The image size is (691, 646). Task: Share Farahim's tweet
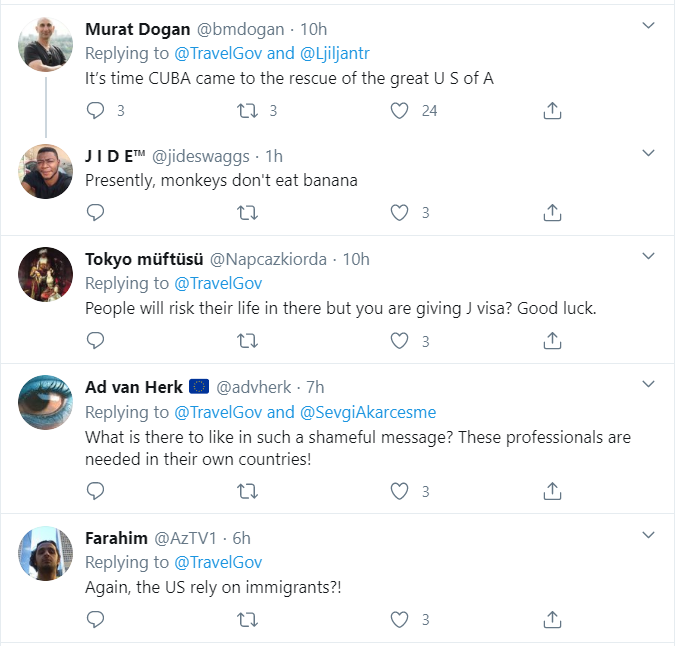click(x=552, y=620)
